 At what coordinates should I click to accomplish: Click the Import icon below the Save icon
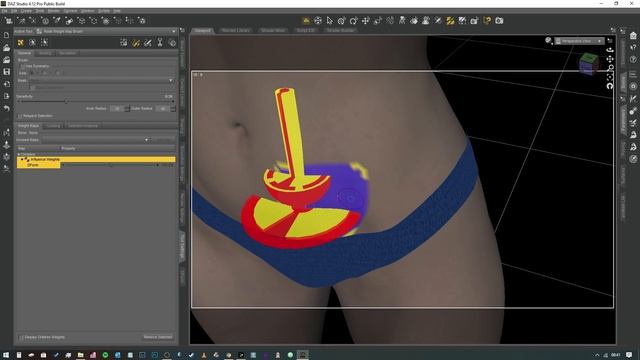7,84
